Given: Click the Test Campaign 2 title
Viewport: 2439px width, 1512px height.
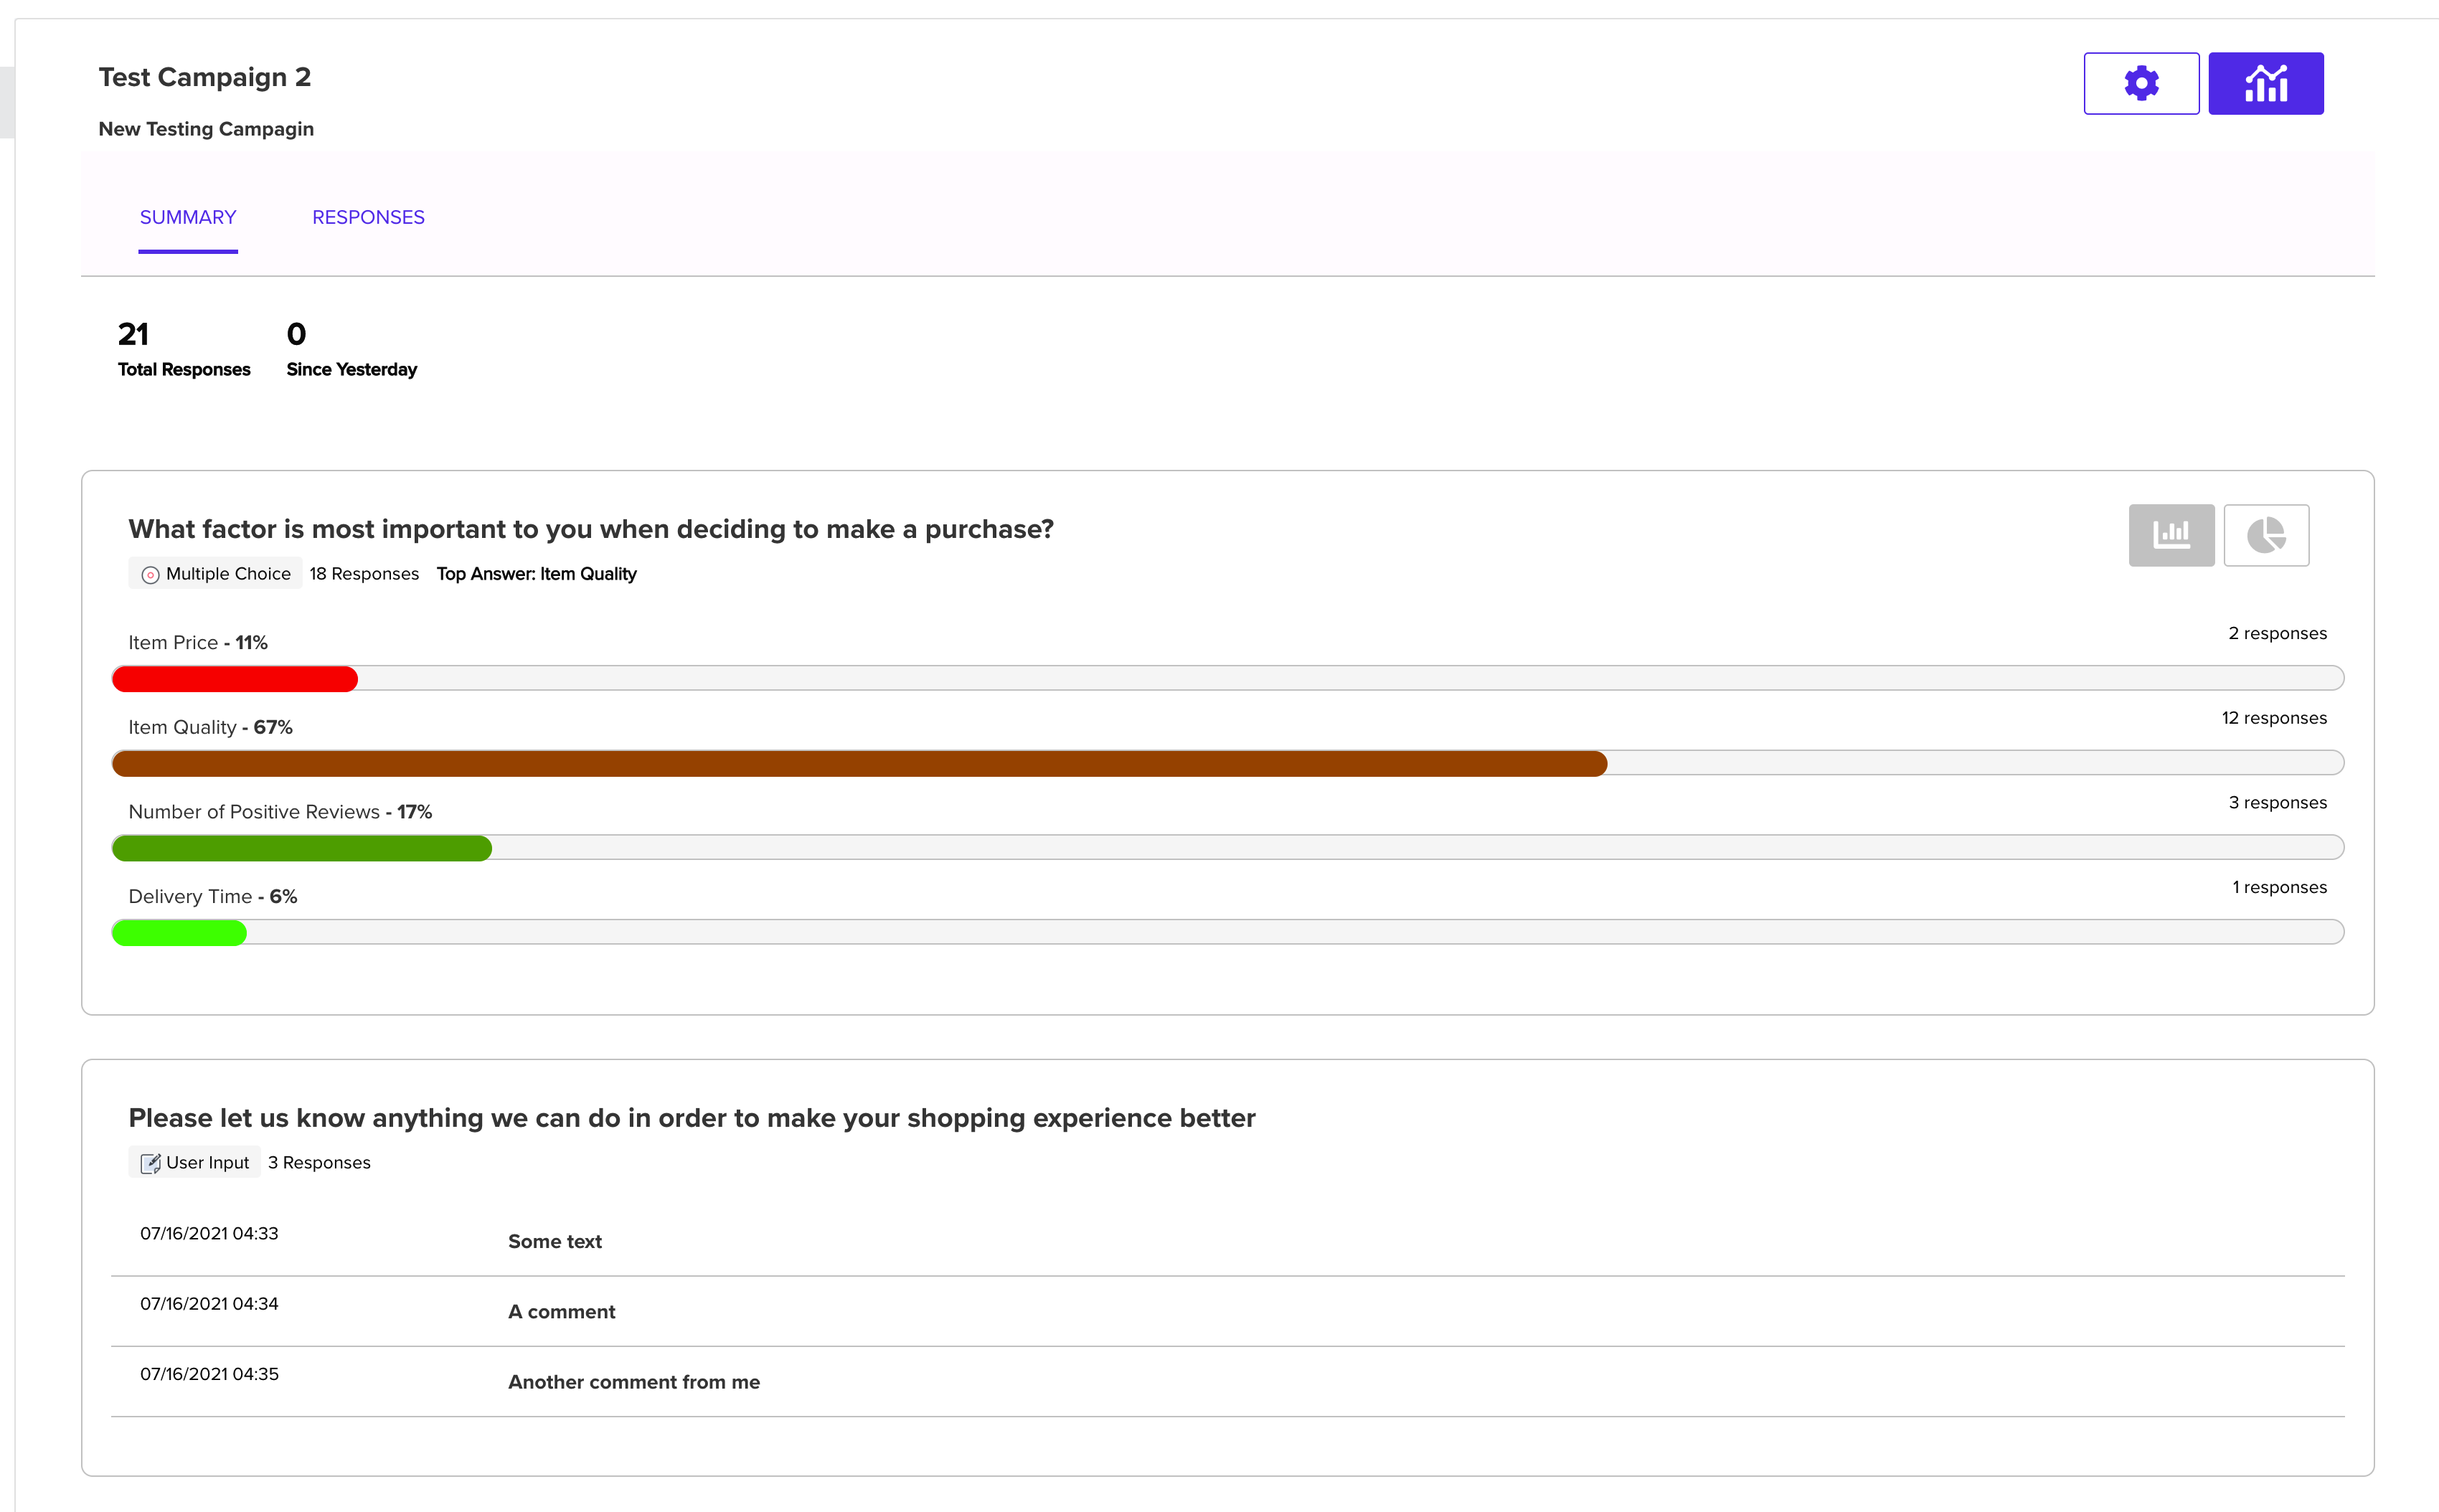Looking at the screenshot, I should (205, 77).
